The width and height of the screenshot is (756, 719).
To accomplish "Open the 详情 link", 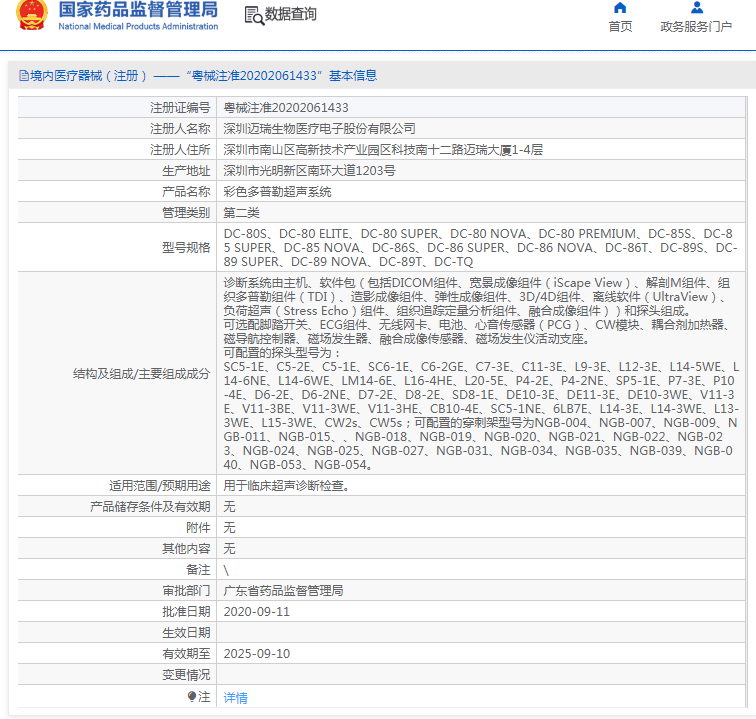I will pos(235,697).
